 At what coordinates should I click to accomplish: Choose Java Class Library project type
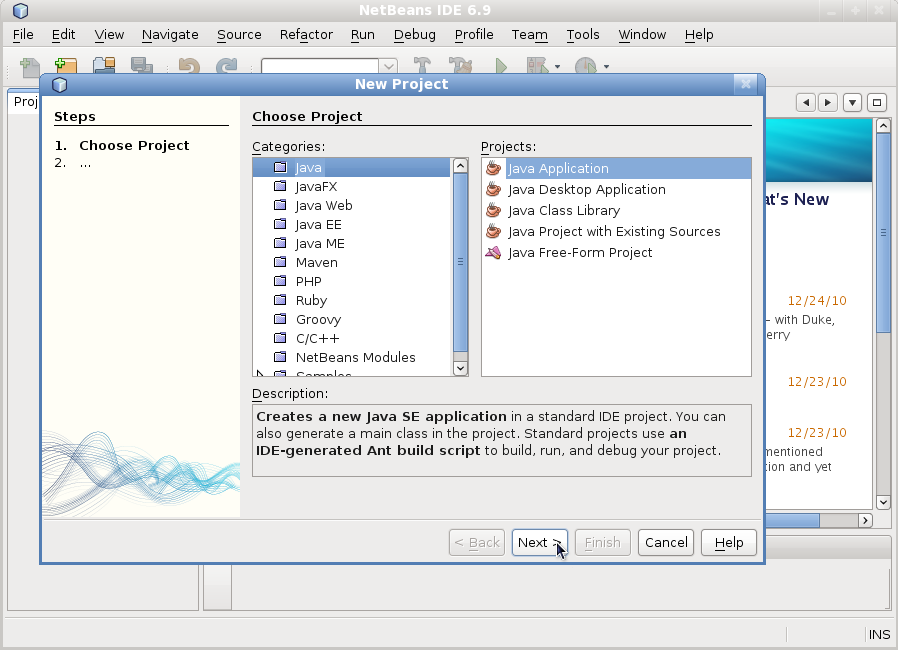pos(616,211)
